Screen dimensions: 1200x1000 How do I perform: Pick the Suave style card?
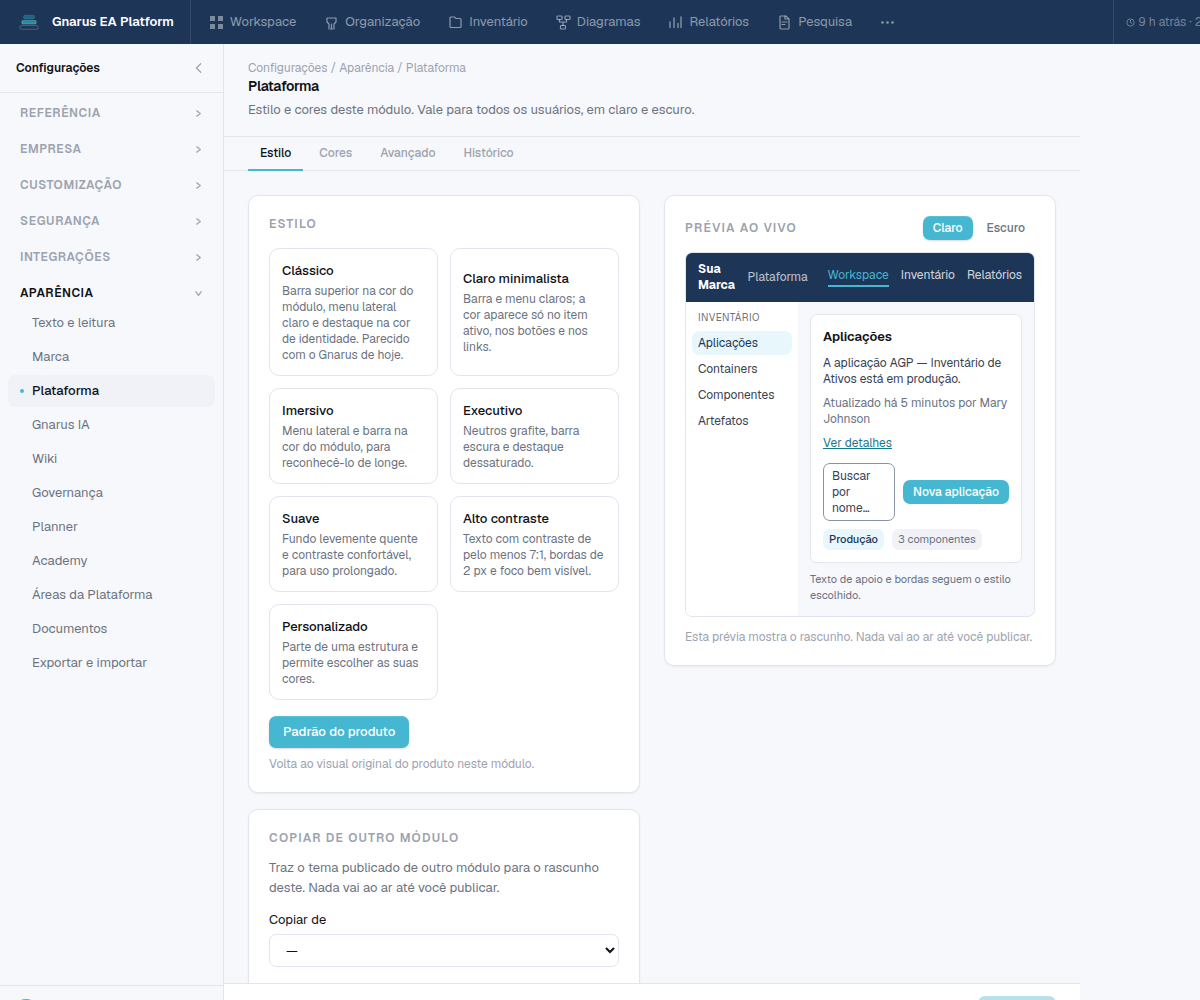(x=353, y=544)
